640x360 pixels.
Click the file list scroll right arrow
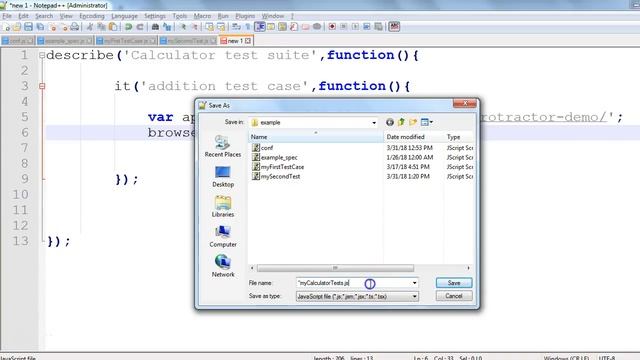pyautogui.click(x=468, y=268)
